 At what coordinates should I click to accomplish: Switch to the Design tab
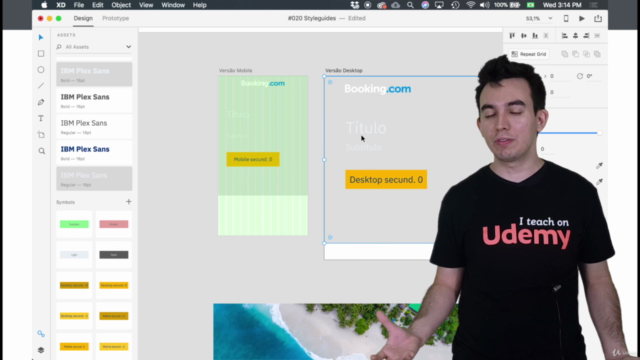point(83,18)
